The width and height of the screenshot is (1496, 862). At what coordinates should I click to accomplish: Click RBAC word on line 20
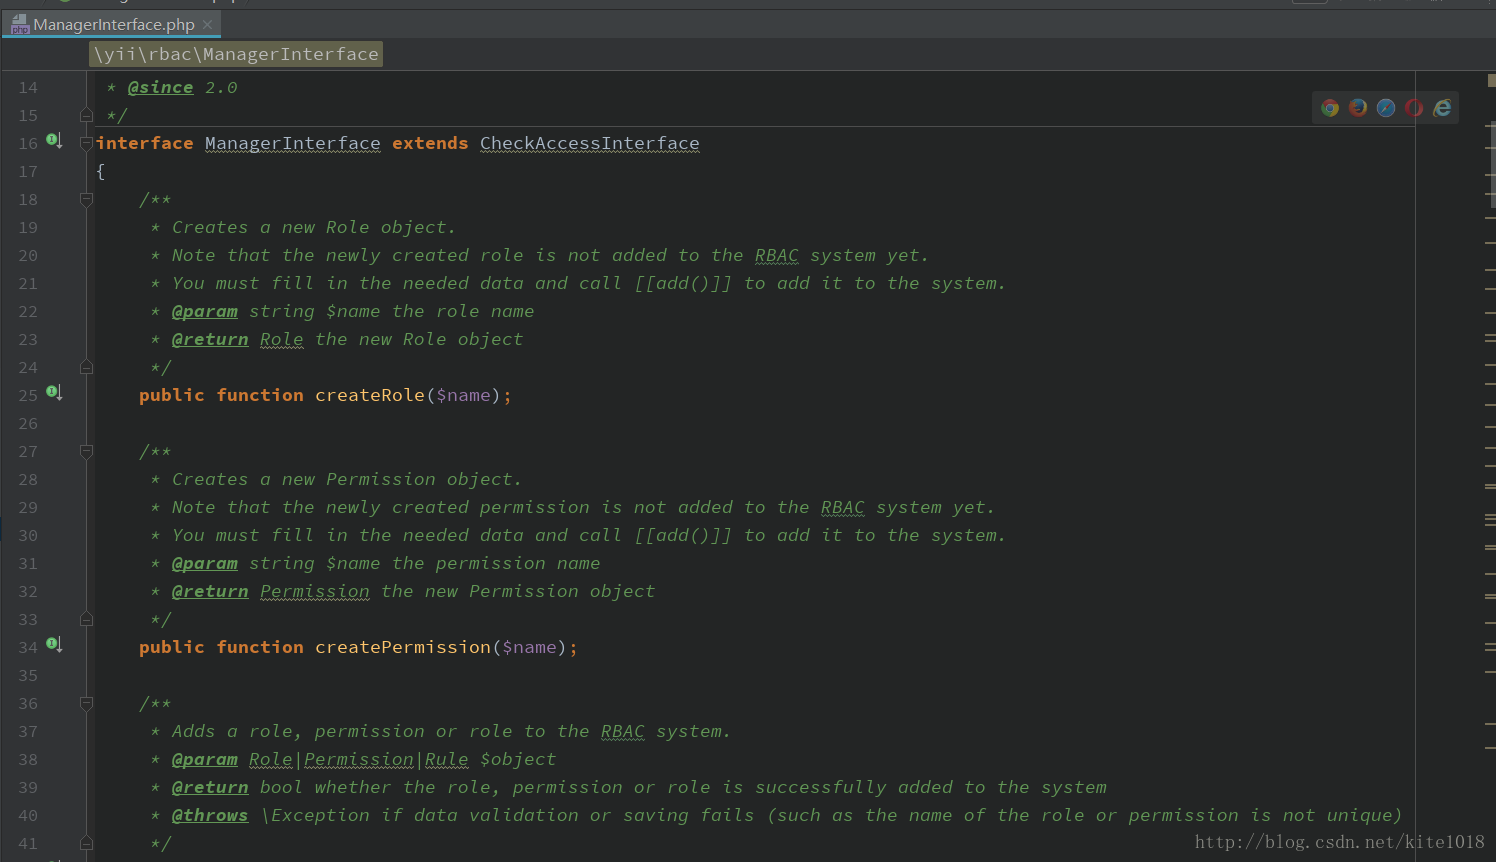pos(777,256)
